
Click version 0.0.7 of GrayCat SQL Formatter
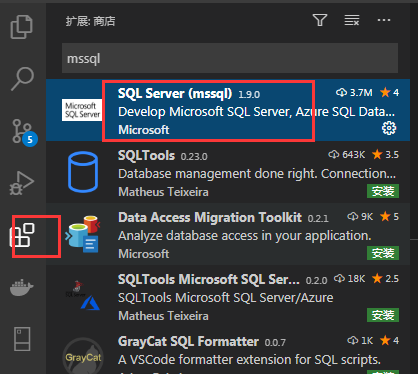tap(275, 343)
